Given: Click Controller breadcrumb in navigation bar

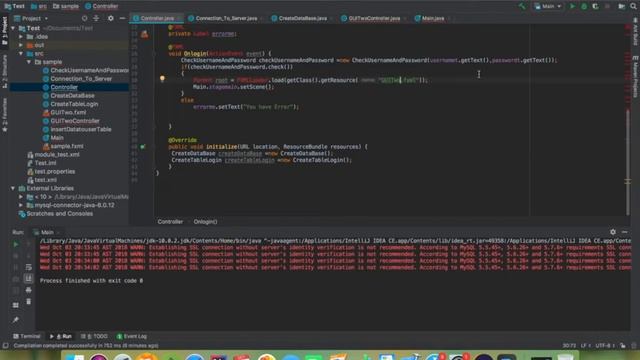Looking at the screenshot, I should [x=102, y=6].
